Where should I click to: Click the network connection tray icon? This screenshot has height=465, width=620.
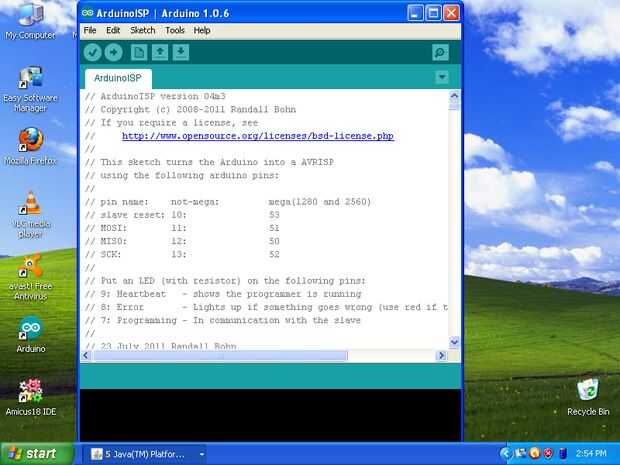(x=520, y=453)
